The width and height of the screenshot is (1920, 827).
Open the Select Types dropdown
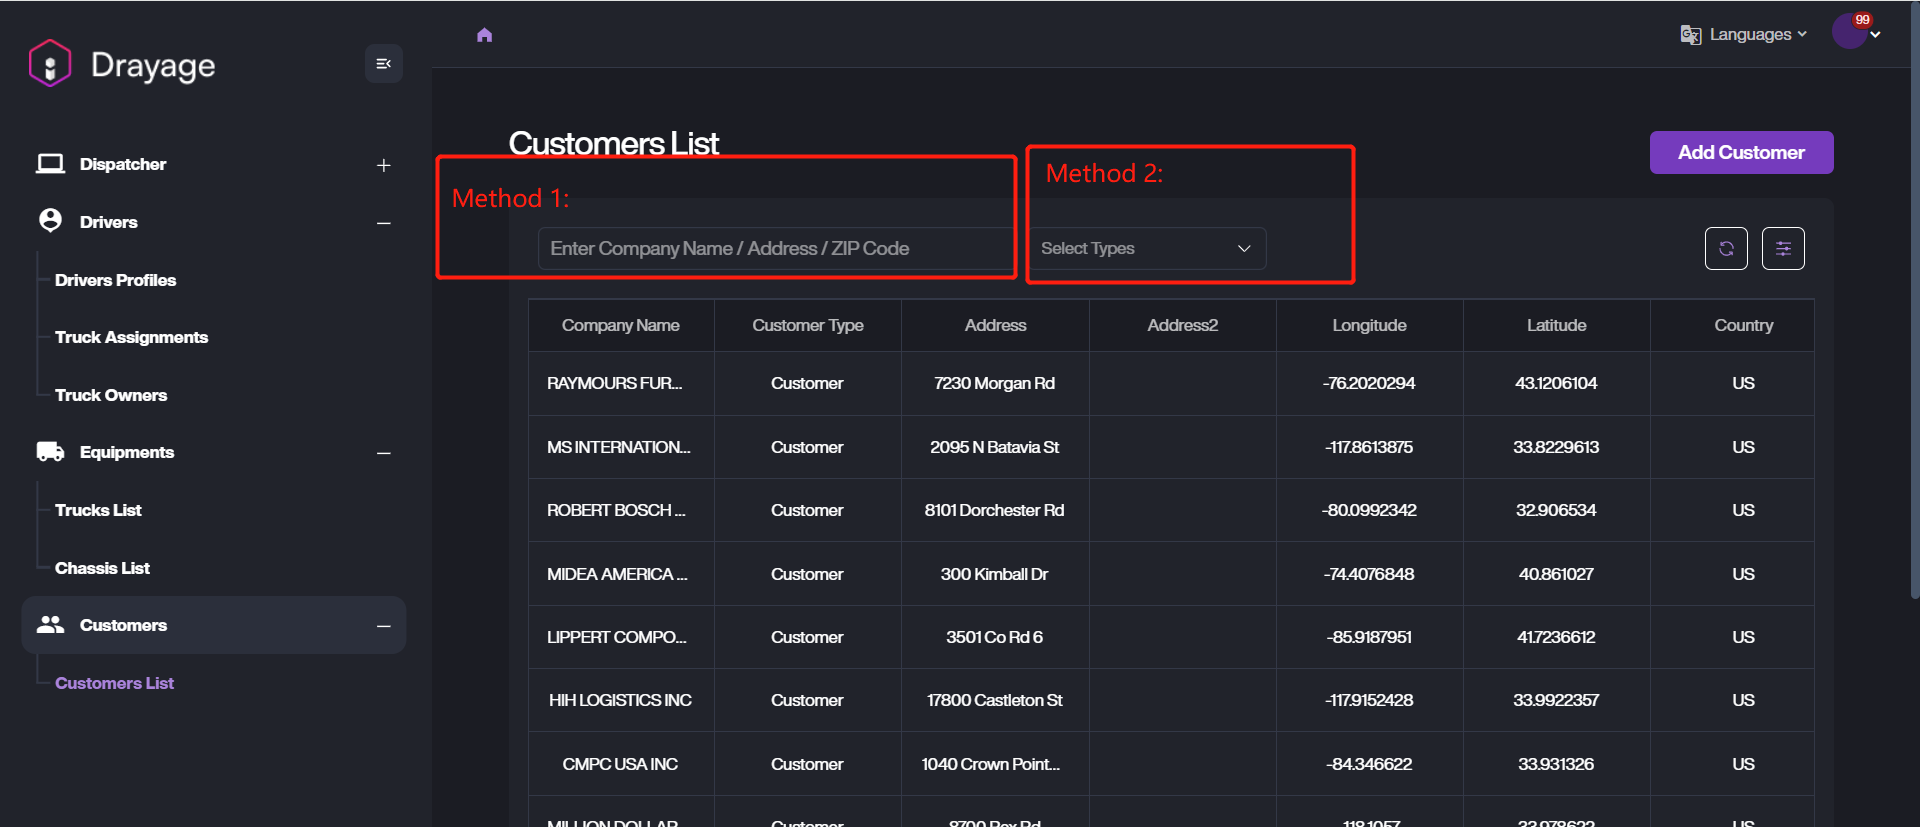(1146, 249)
